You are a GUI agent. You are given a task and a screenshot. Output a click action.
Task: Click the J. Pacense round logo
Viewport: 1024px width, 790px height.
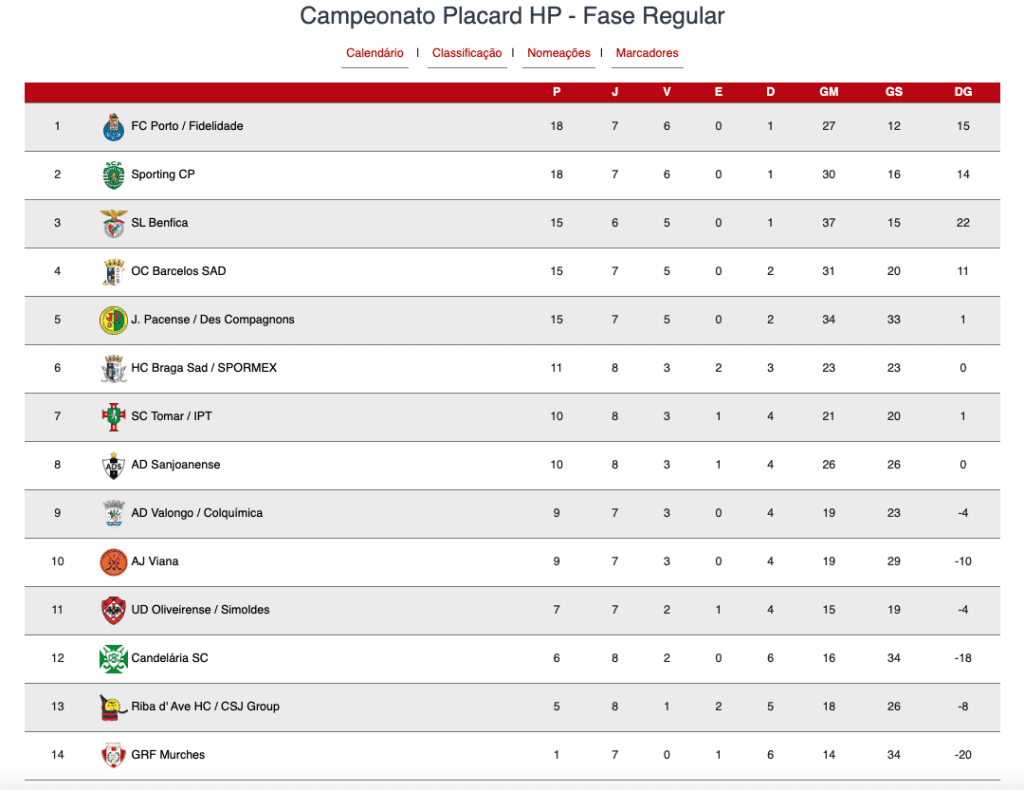114,320
